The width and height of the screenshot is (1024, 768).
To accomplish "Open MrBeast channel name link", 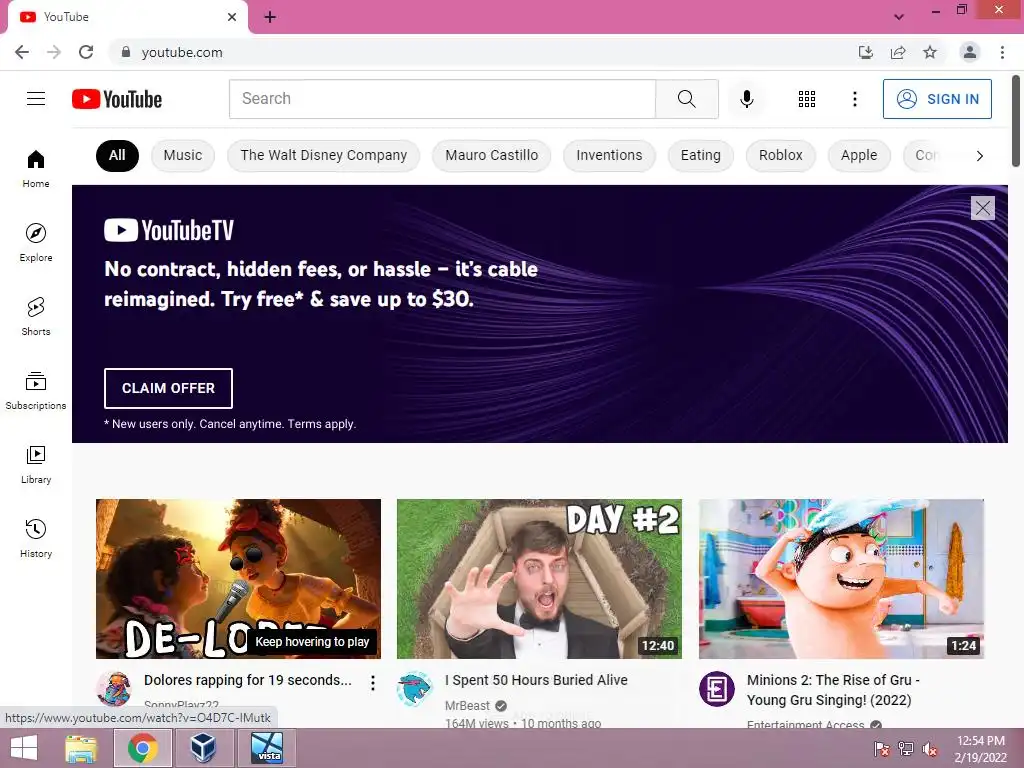I will 467,705.
